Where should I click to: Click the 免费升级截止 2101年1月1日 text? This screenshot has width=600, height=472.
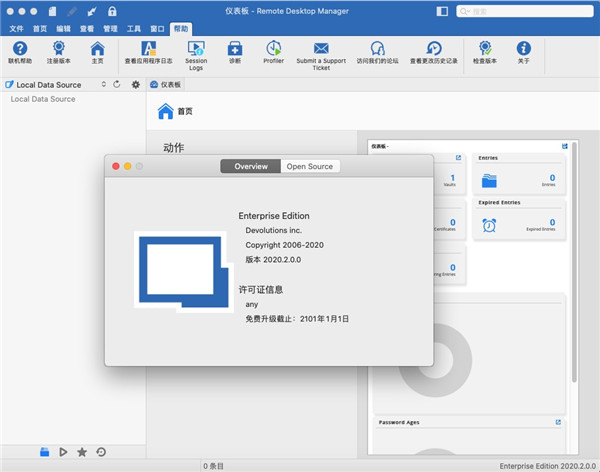click(297, 319)
